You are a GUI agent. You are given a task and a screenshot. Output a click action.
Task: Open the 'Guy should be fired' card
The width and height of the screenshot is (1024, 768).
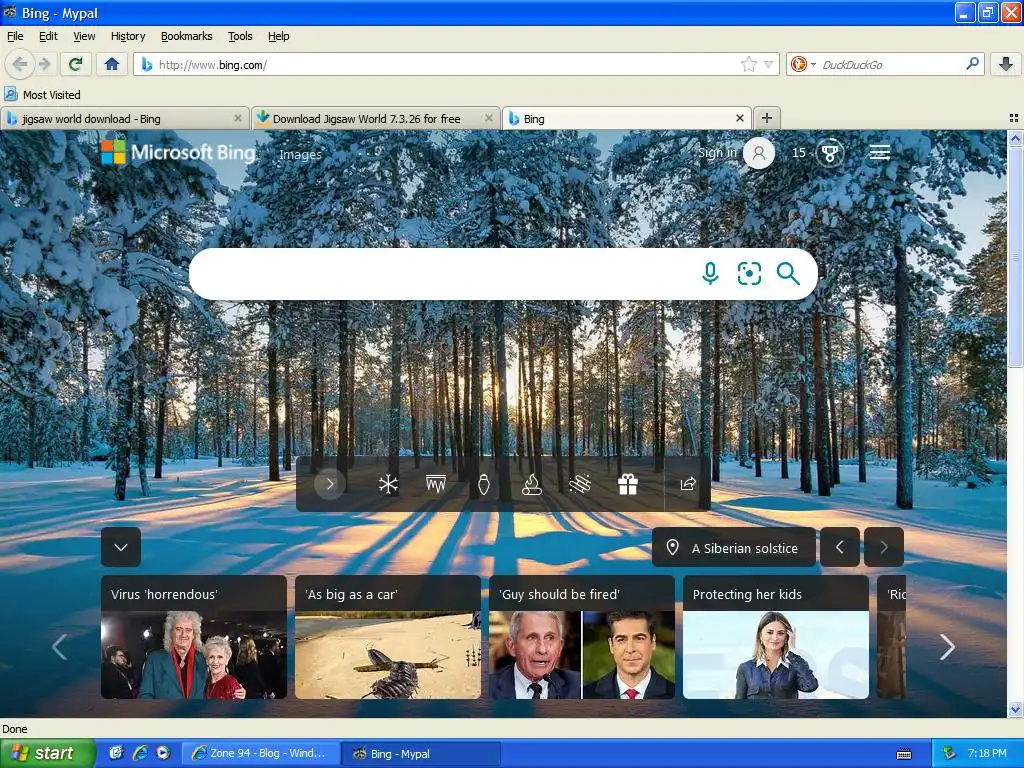582,637
